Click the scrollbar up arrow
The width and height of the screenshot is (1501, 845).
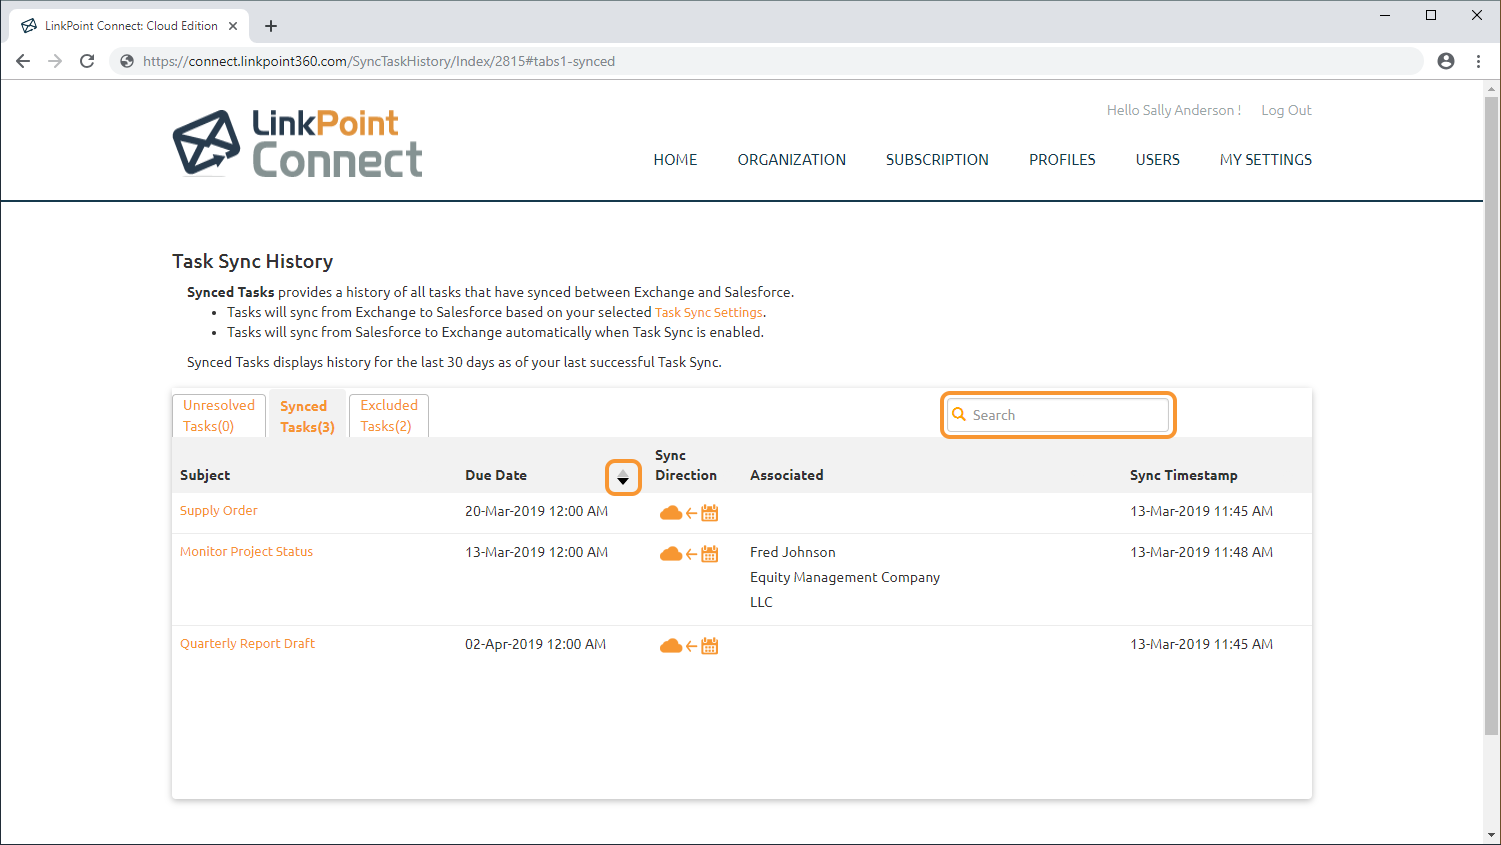(1492, 89)
